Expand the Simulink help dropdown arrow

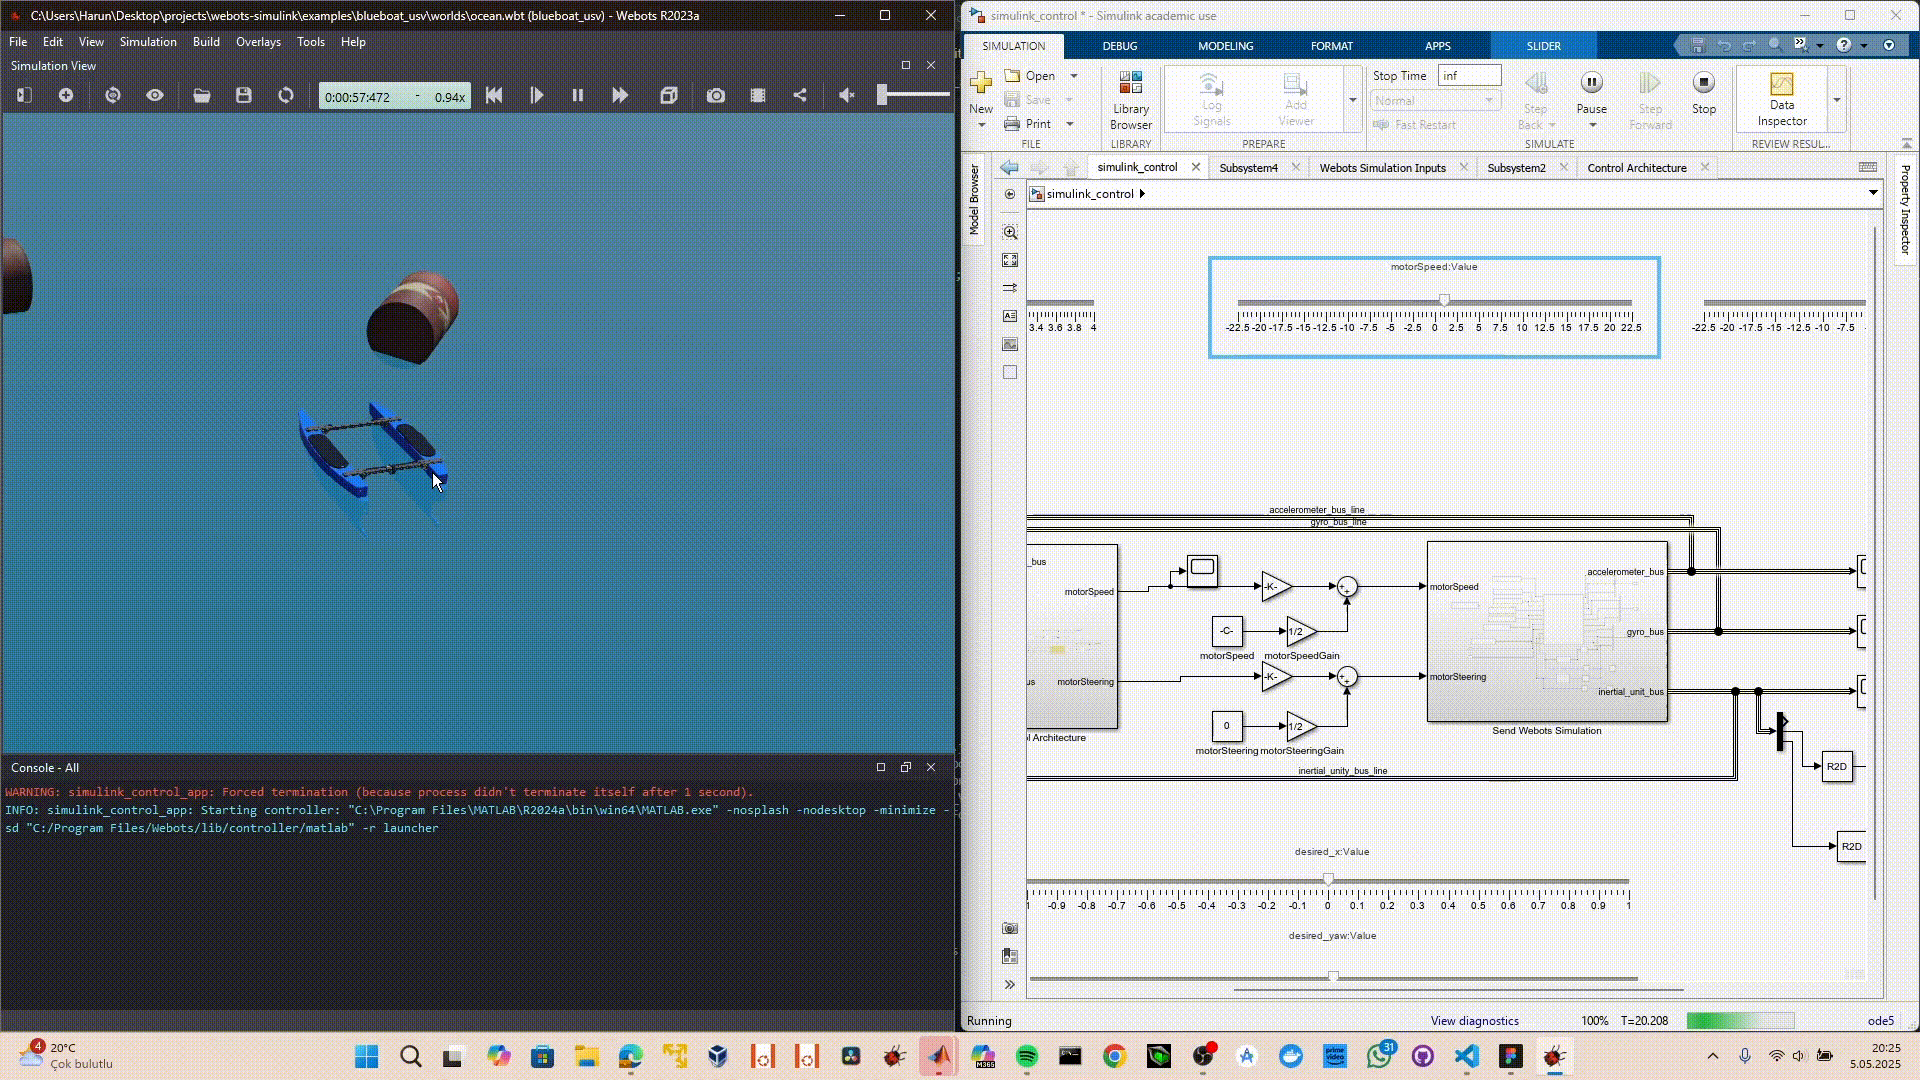coord(1862,45)
